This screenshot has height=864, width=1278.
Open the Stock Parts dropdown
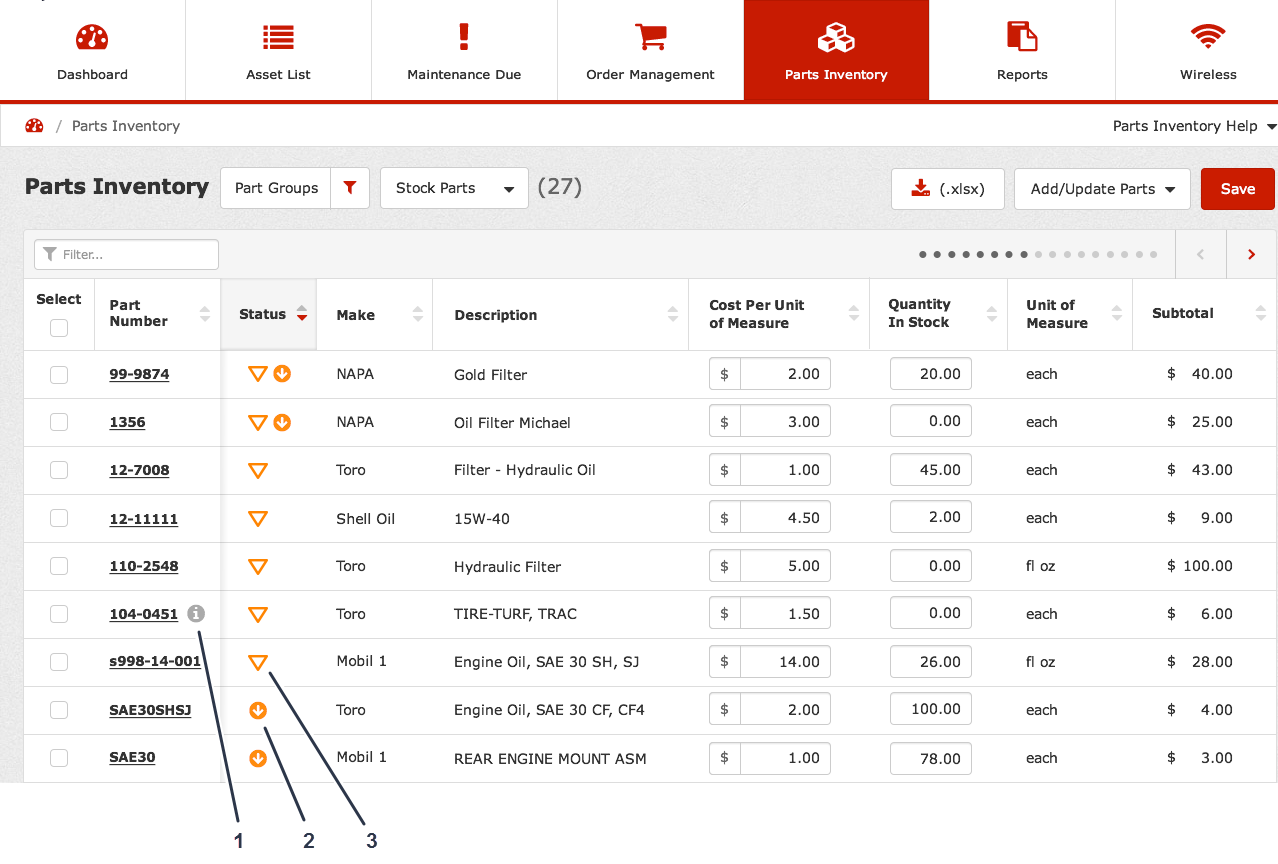coord(454,188)
